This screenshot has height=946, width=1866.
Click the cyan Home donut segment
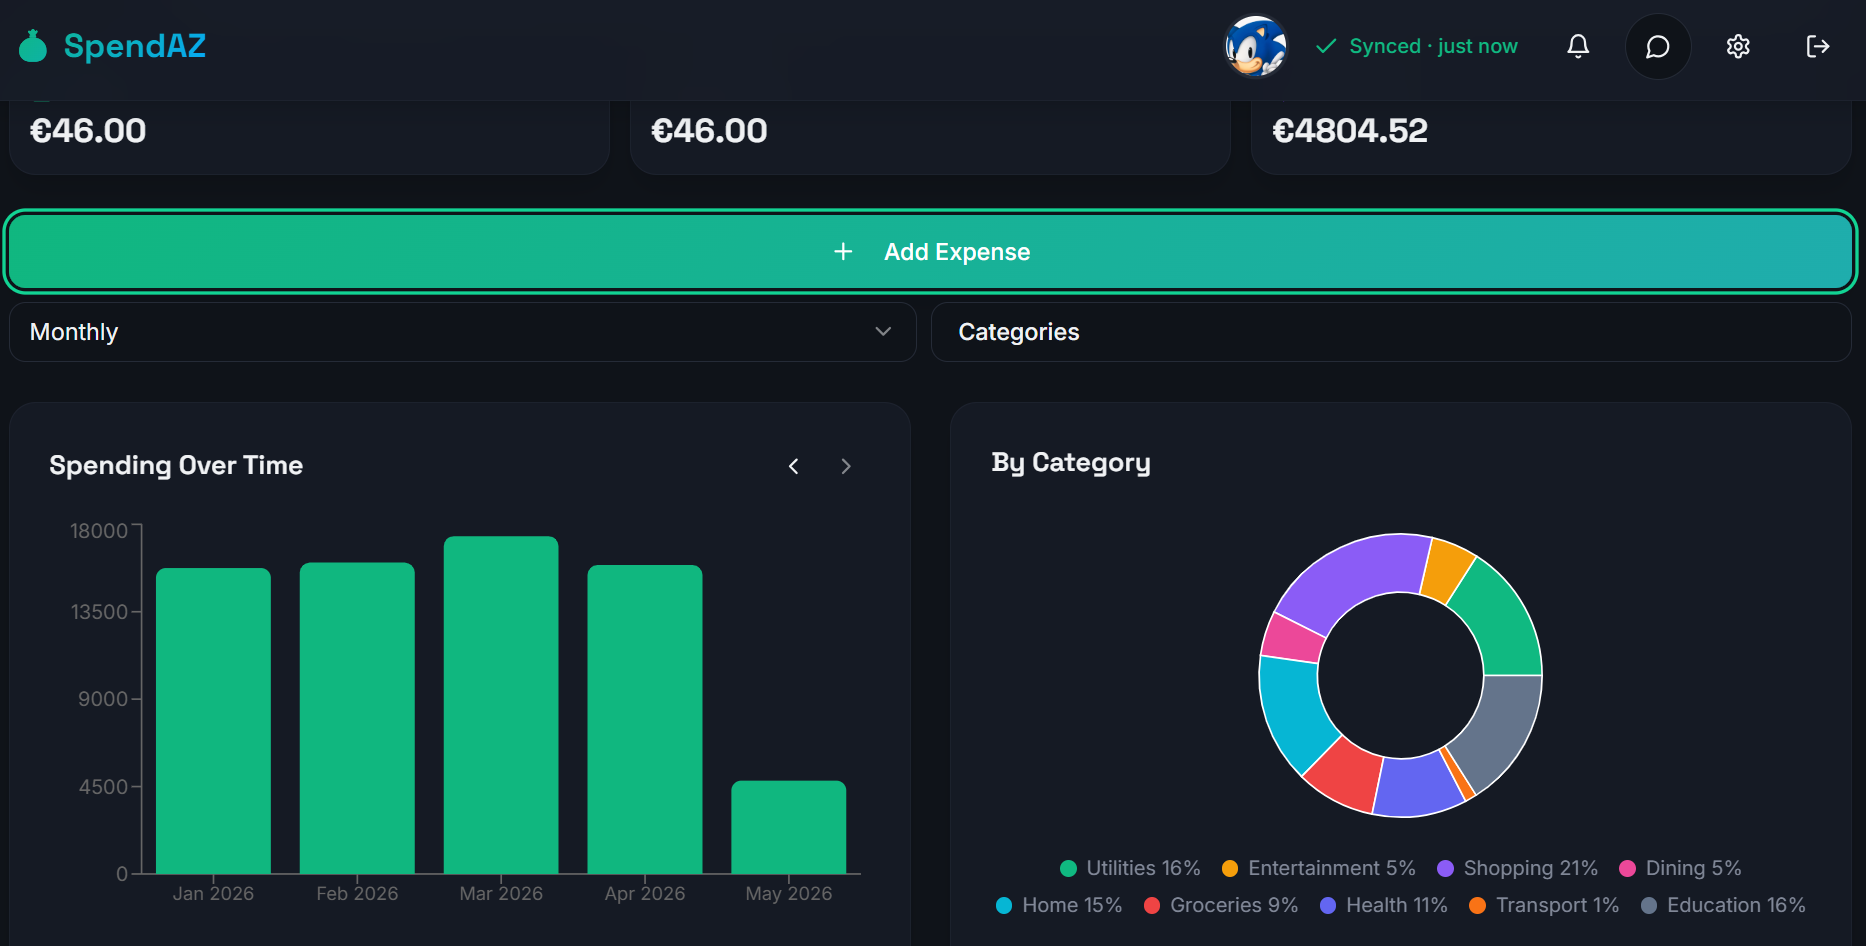coord(1294,712)
